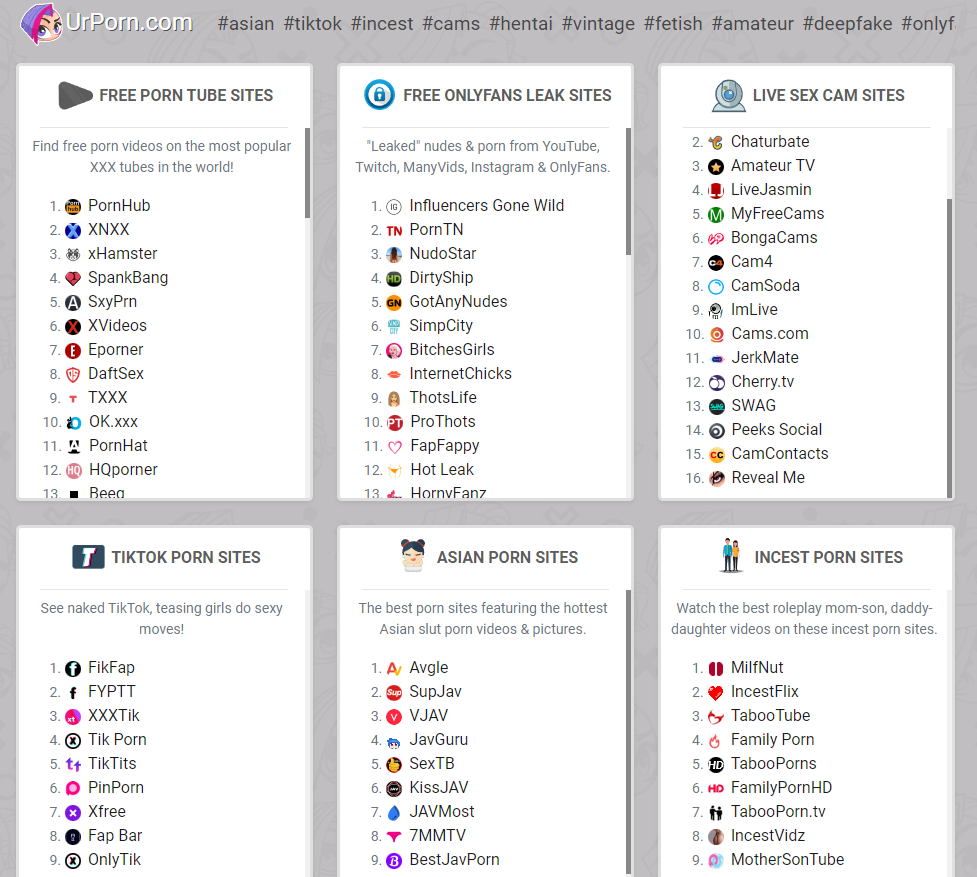Open the Asian Porn Sites heading link

507,557
